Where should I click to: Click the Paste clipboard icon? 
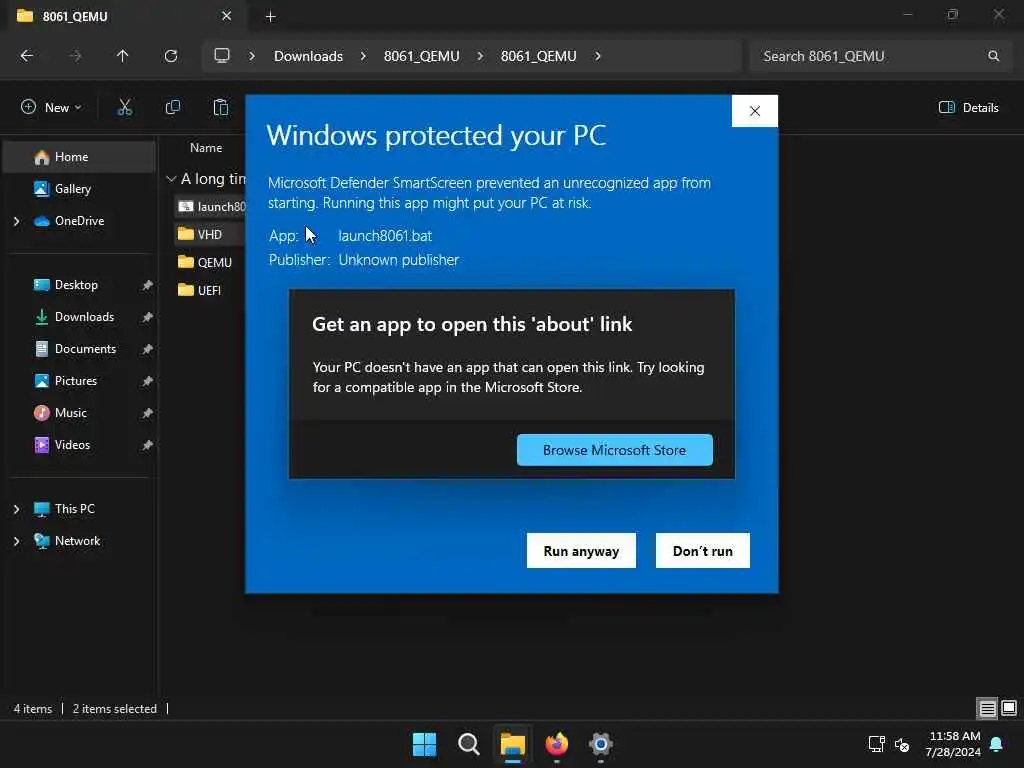coord(221,107)
